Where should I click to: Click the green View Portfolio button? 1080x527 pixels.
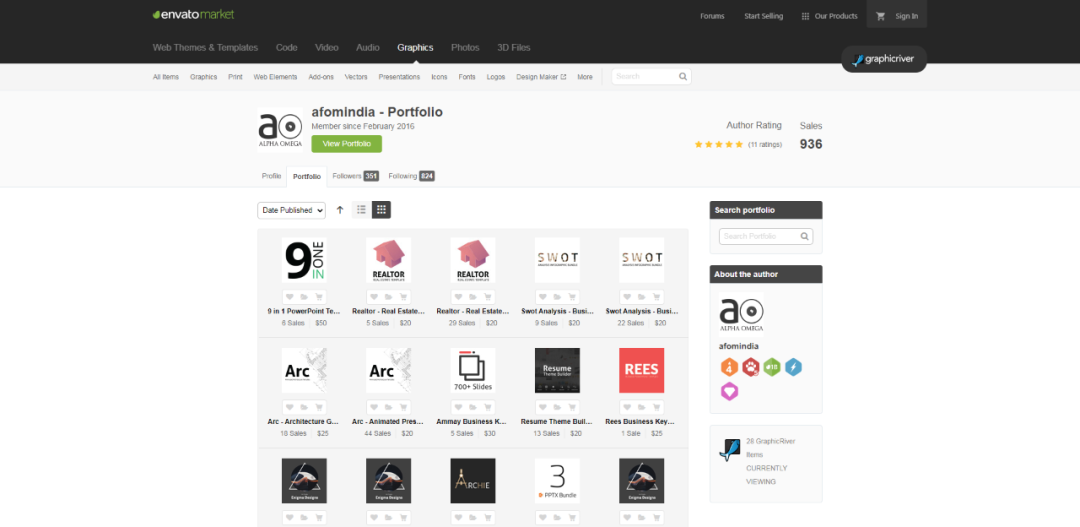[346, 144]
